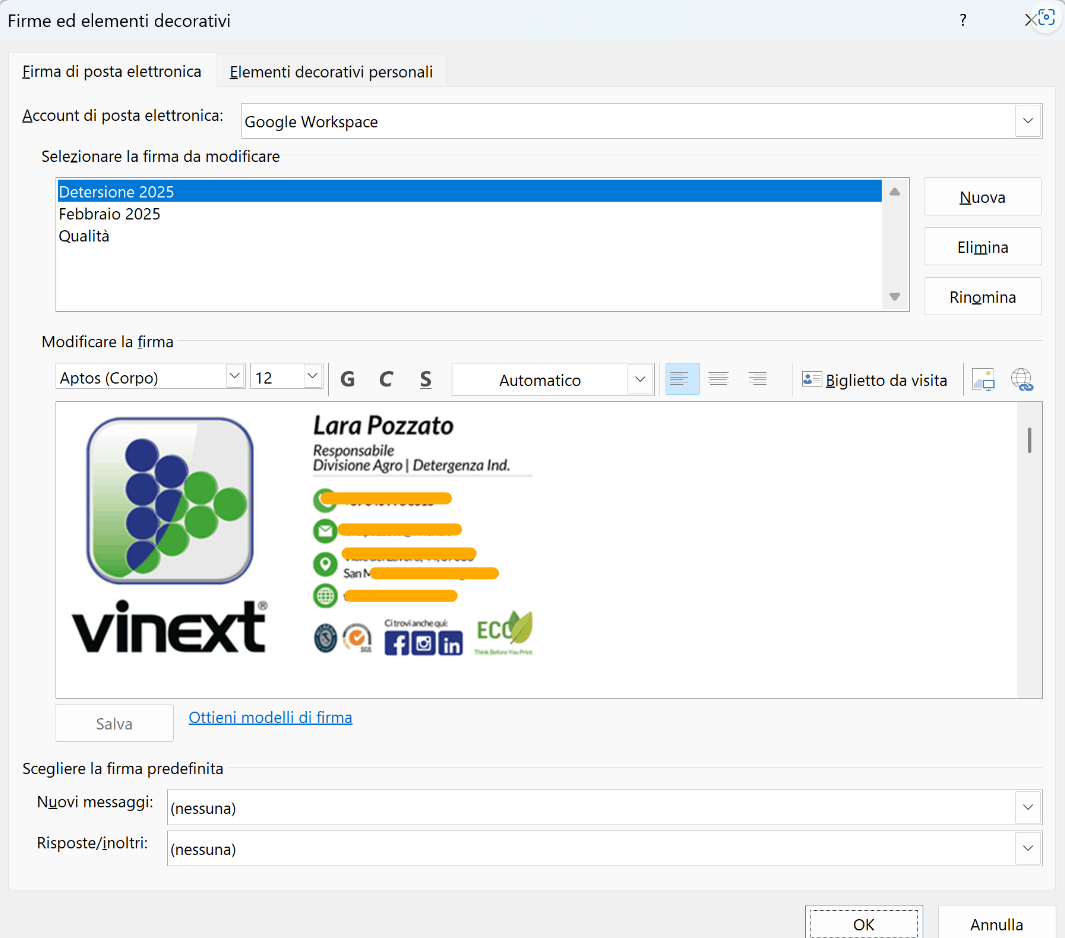The image size is (1065, 938).
Task: Insert a picture into signature
Action: tap(983, 379)
